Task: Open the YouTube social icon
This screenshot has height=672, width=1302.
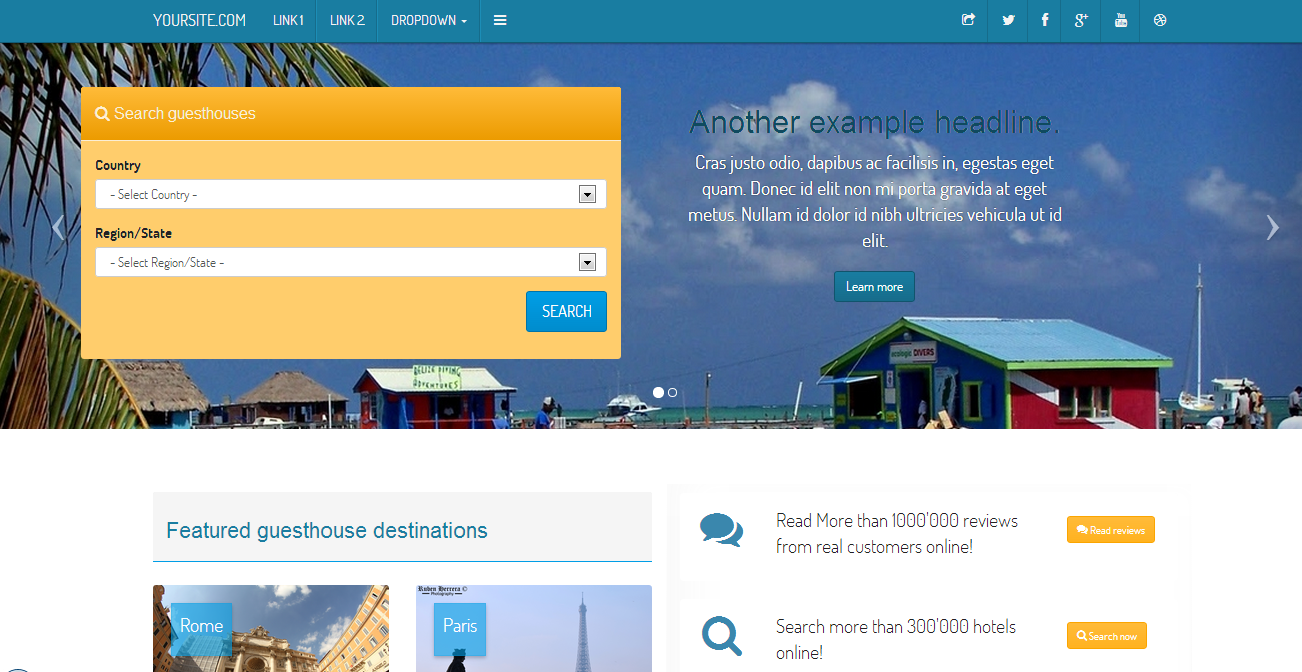Action: (x=1121, y=20)
